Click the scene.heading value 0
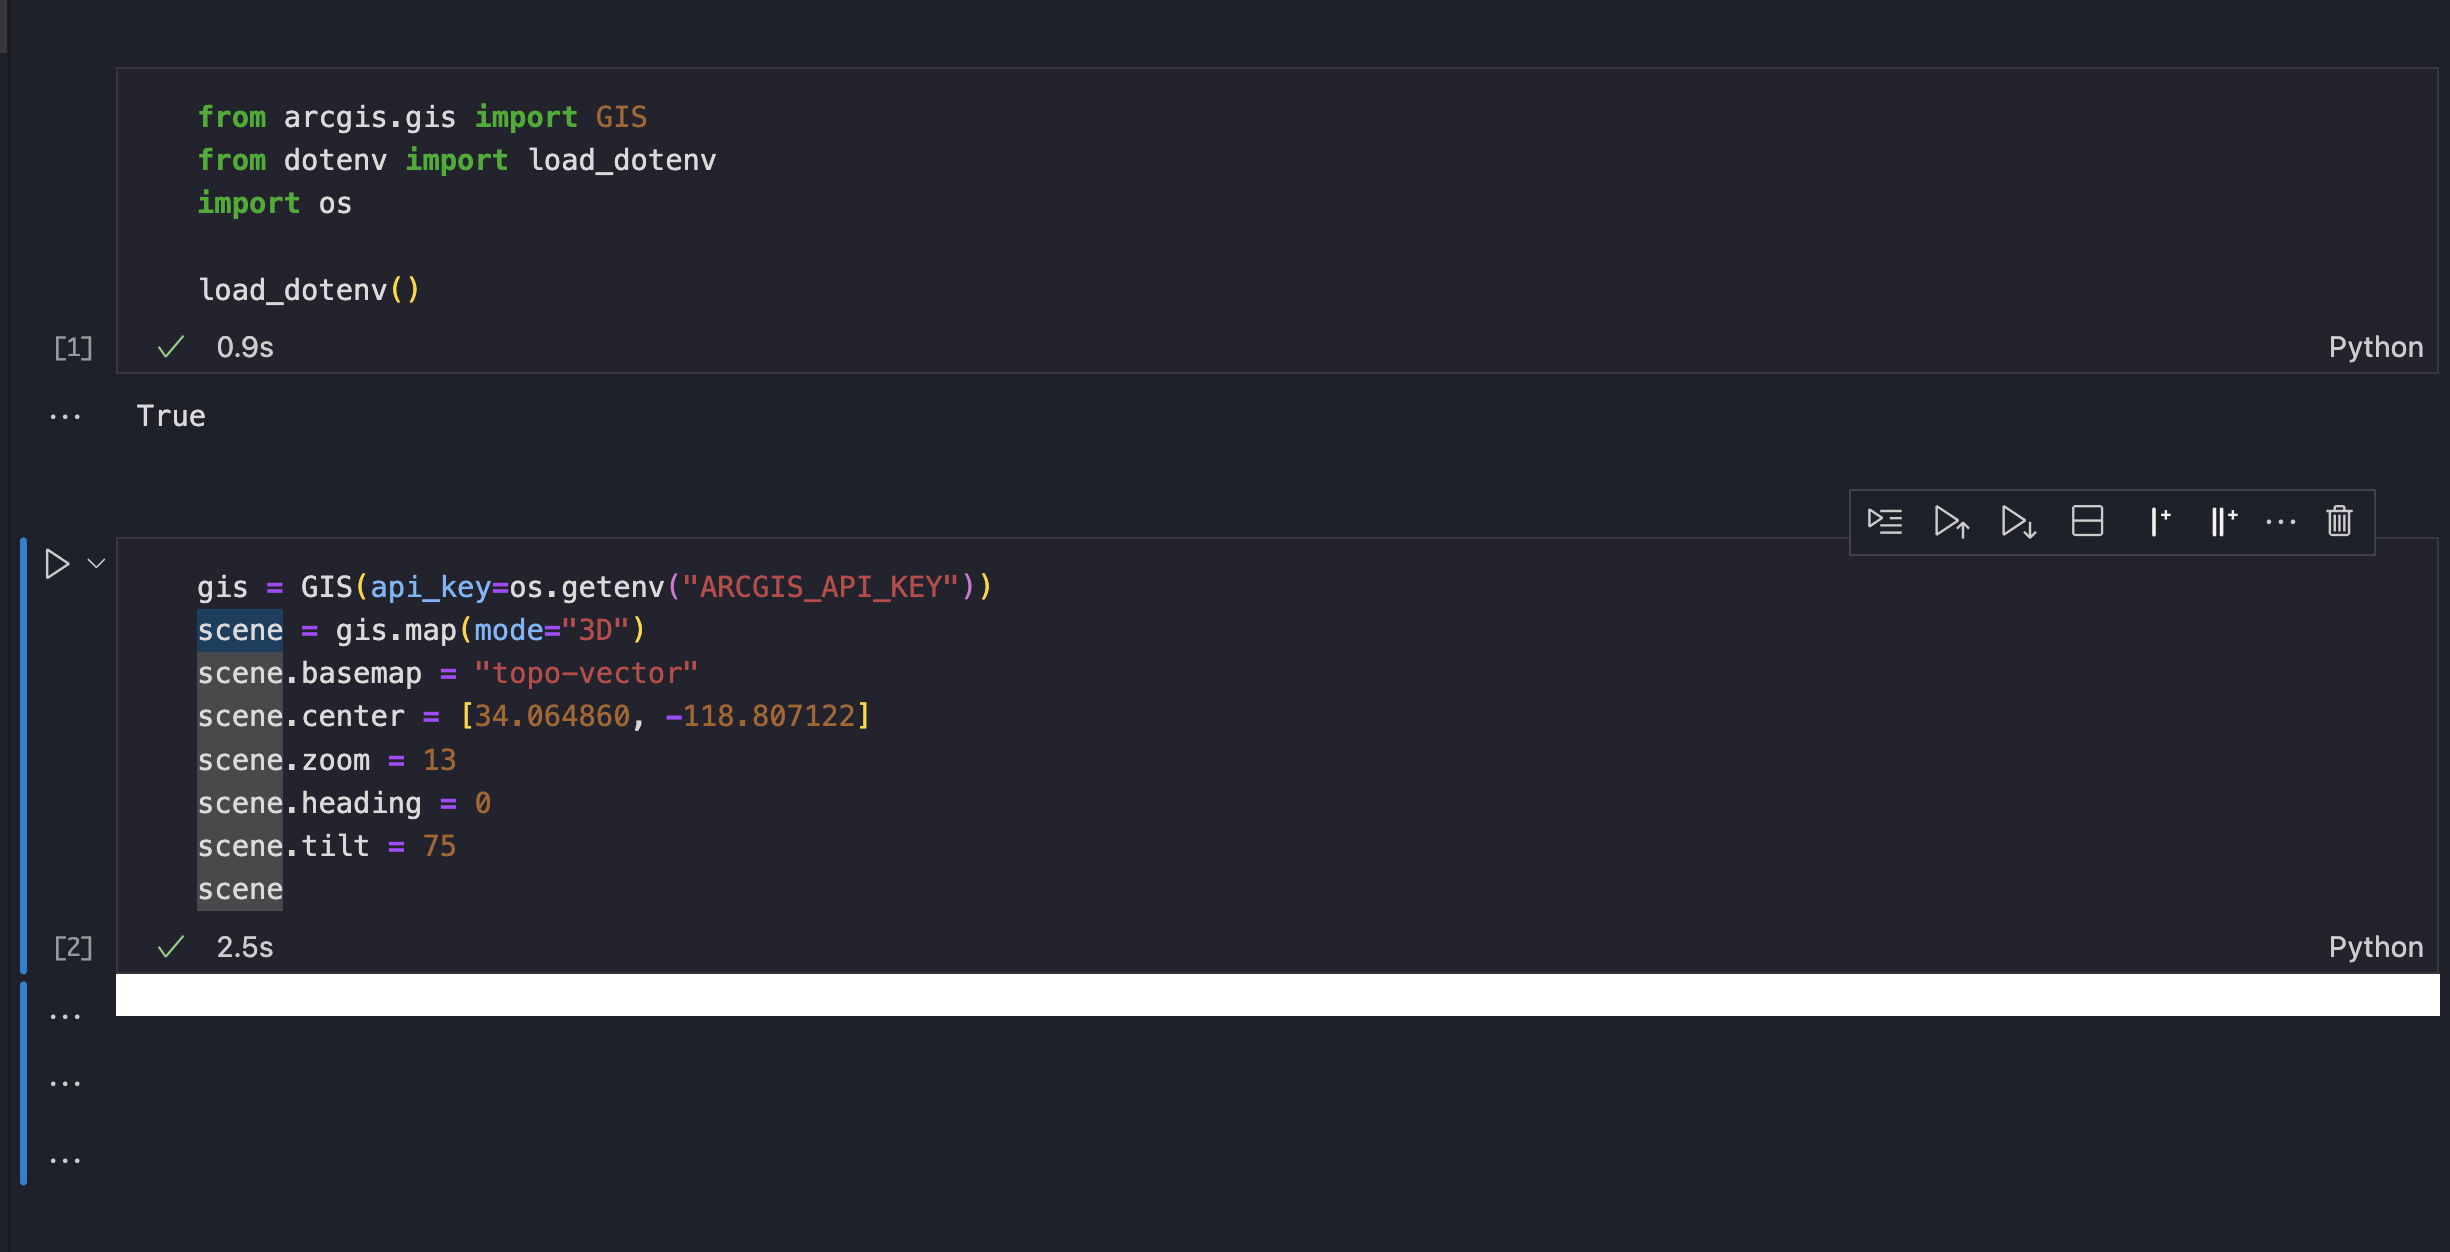Viewport: 2450px width, 1252px height. click(483, 803)
